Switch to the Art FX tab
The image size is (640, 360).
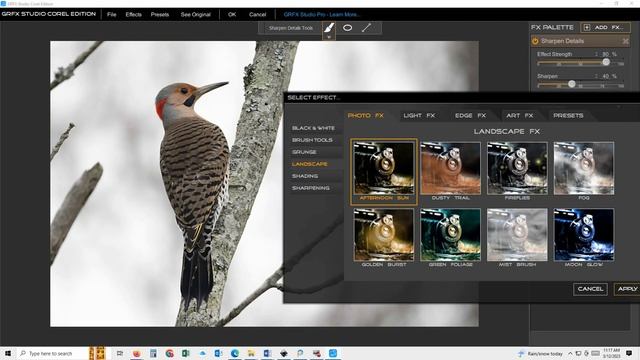pos(520,116)
